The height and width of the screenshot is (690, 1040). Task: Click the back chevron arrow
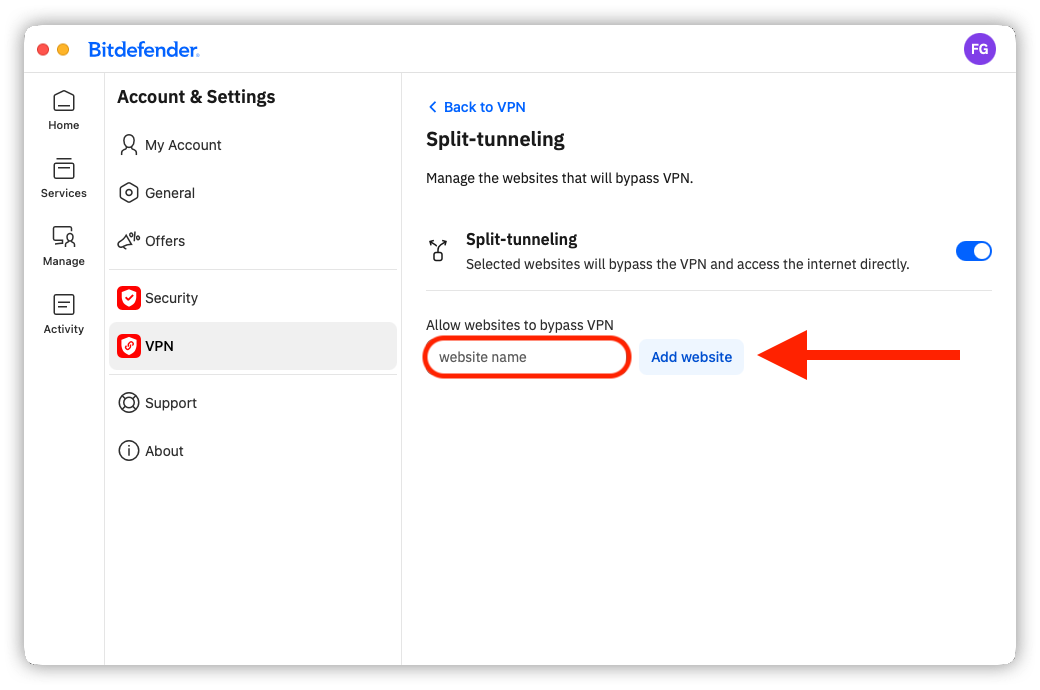click(432, 107)
